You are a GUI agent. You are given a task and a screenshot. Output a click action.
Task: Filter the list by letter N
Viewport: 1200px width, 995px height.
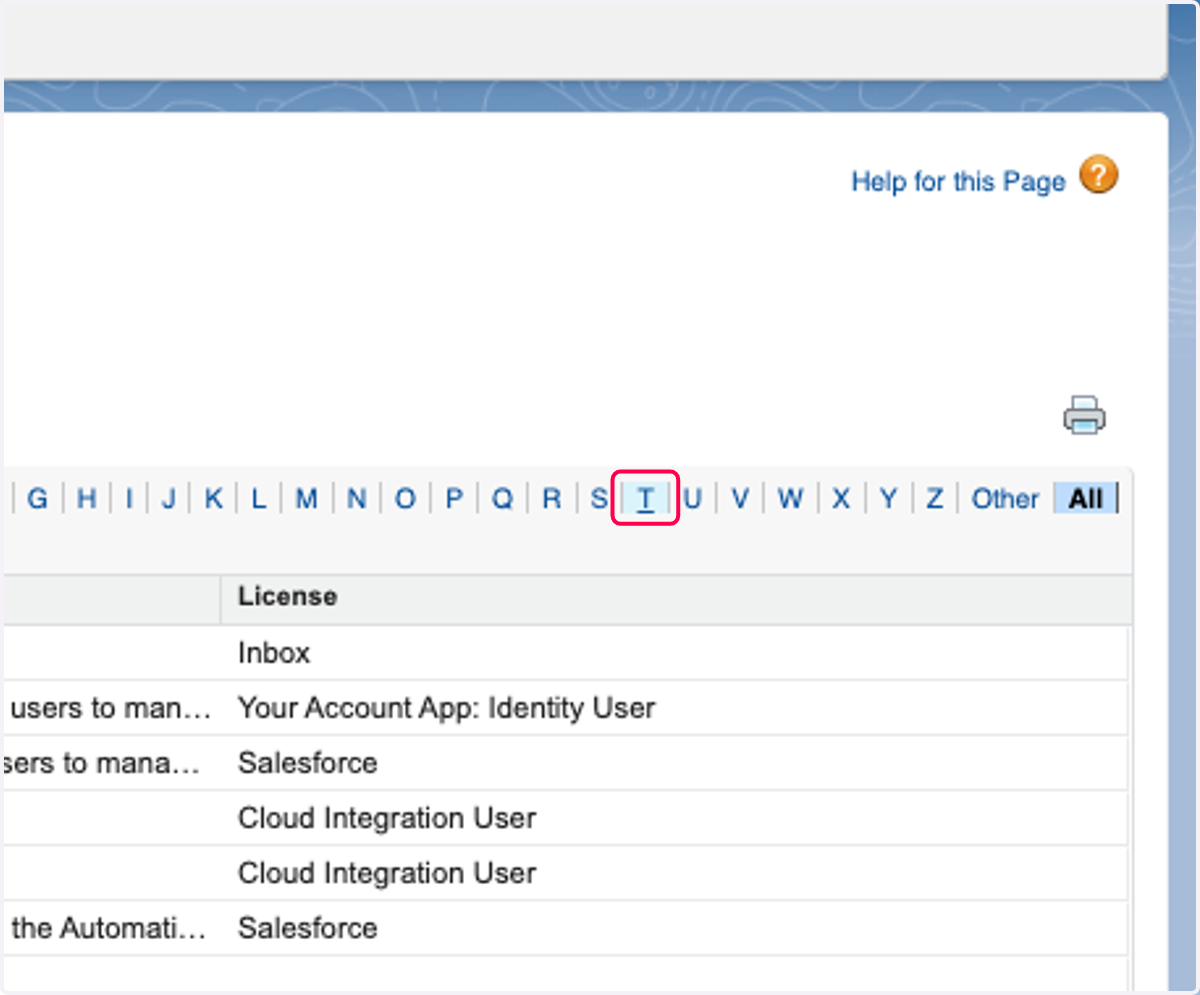(356, 498)
